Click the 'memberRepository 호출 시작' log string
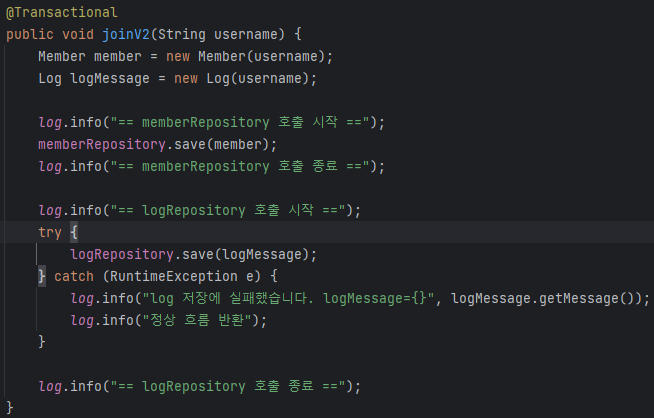The height and width of the screenshot is (418, 654). point(240,122)
